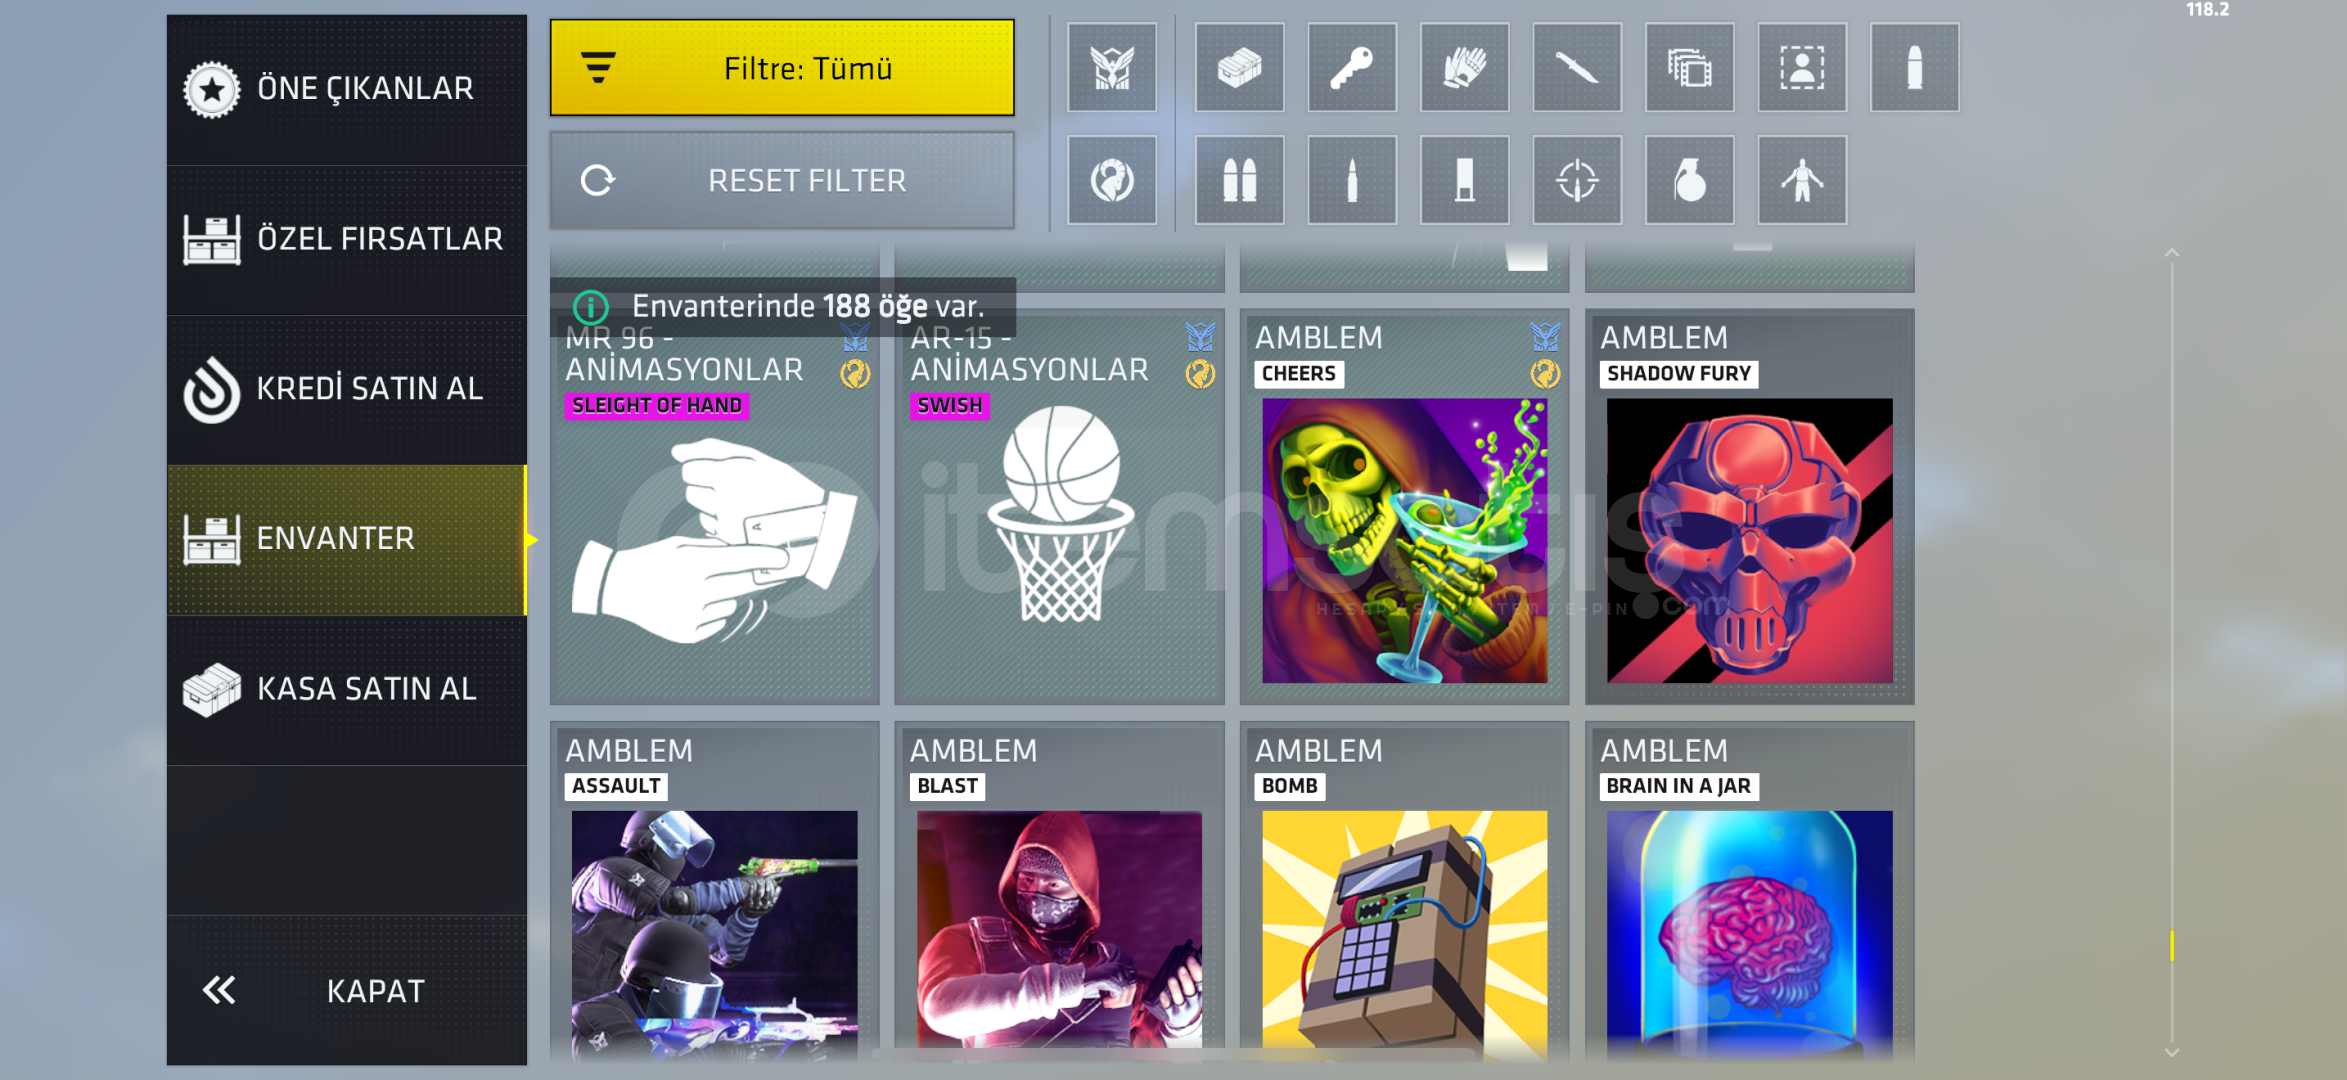Toggle the double bullets filter icon
Viewport: 2347px width, 1080px height.
click(x=1239, y=181)
